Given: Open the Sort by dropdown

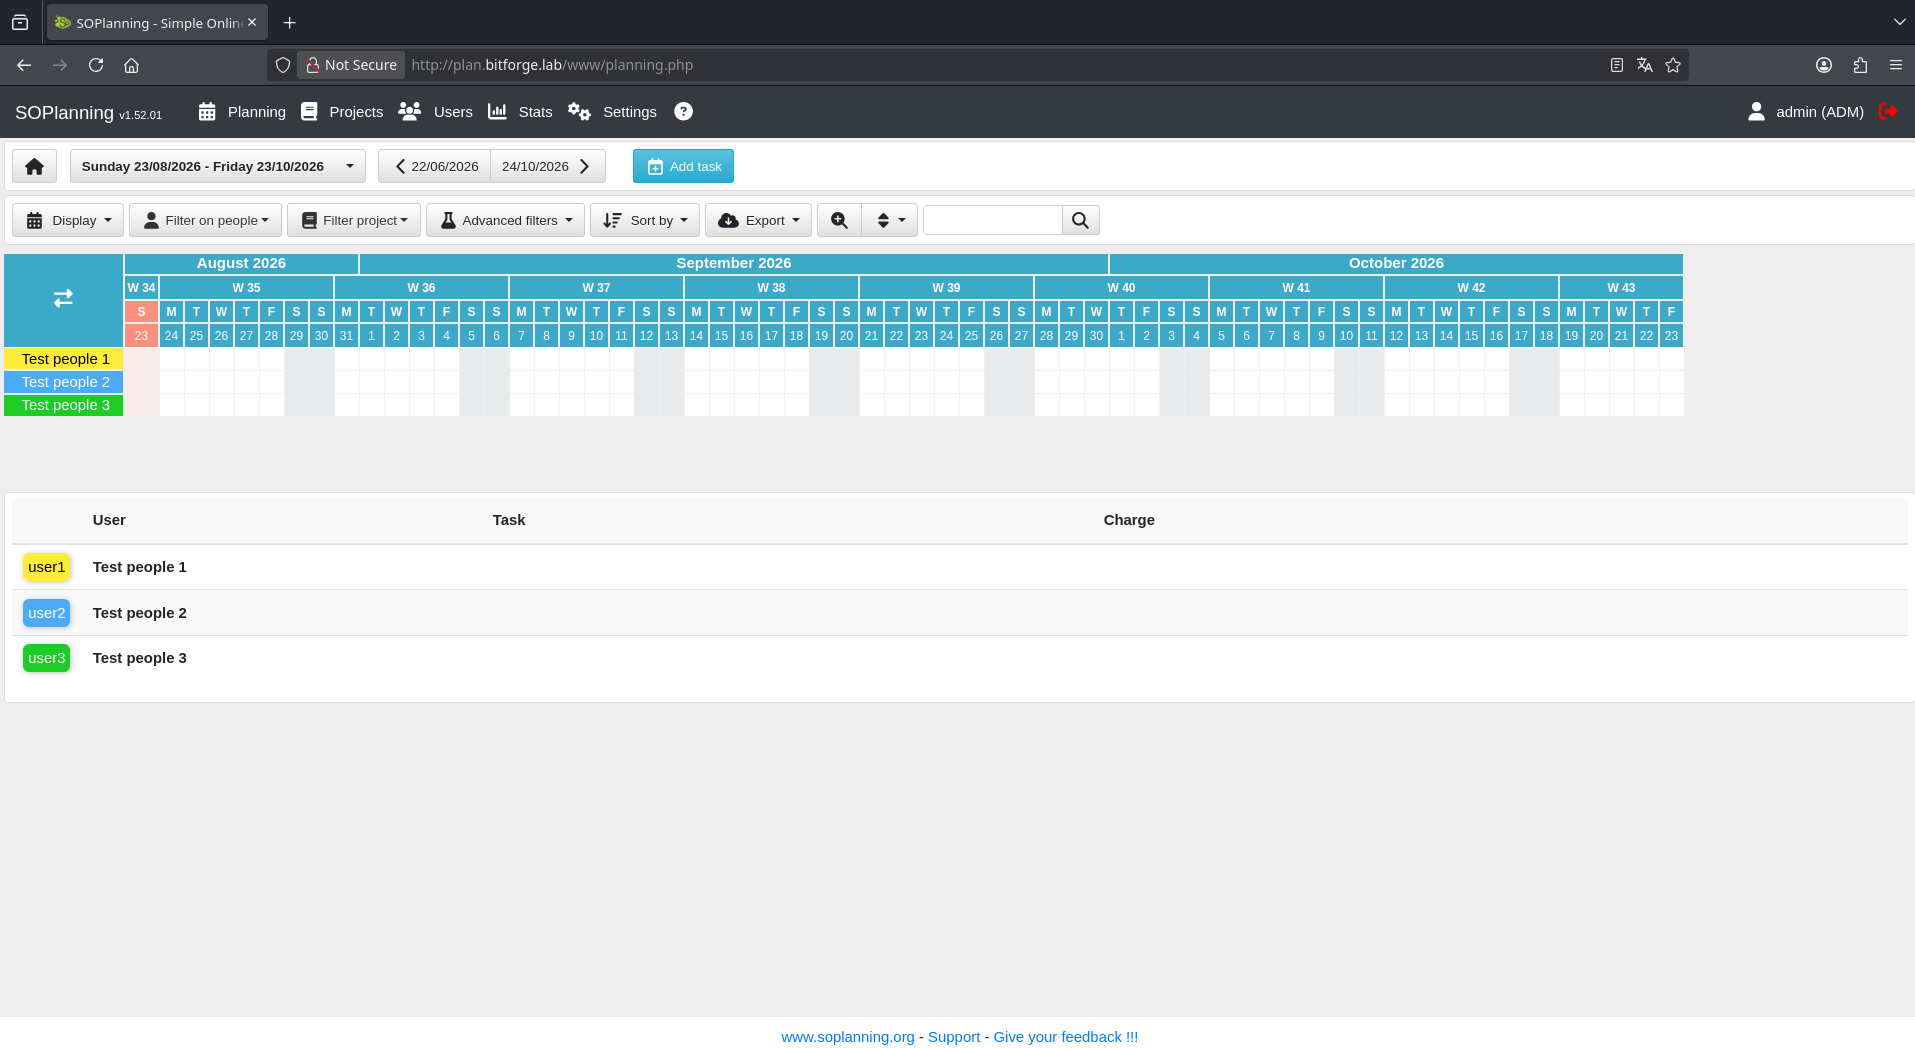Looking at the screenshot, I should pos(645,220).
